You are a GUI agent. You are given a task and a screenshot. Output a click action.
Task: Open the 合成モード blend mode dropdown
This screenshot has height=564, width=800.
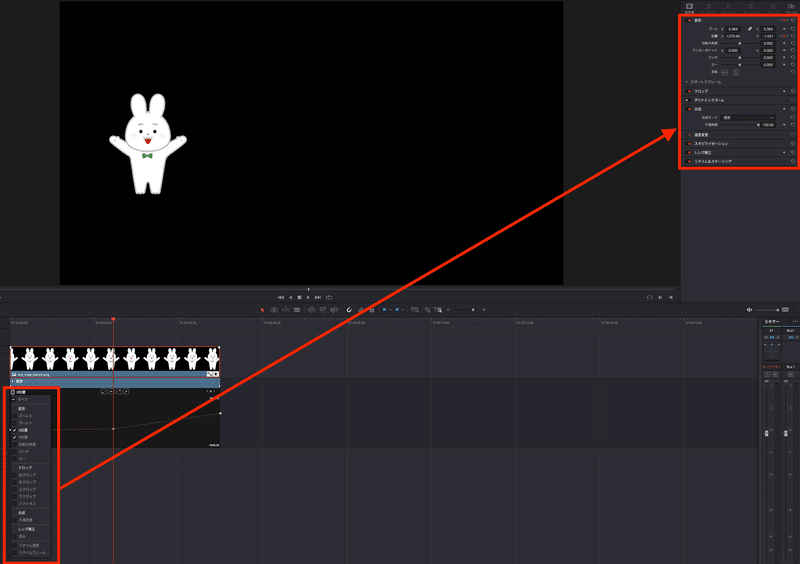pos(748,117)
